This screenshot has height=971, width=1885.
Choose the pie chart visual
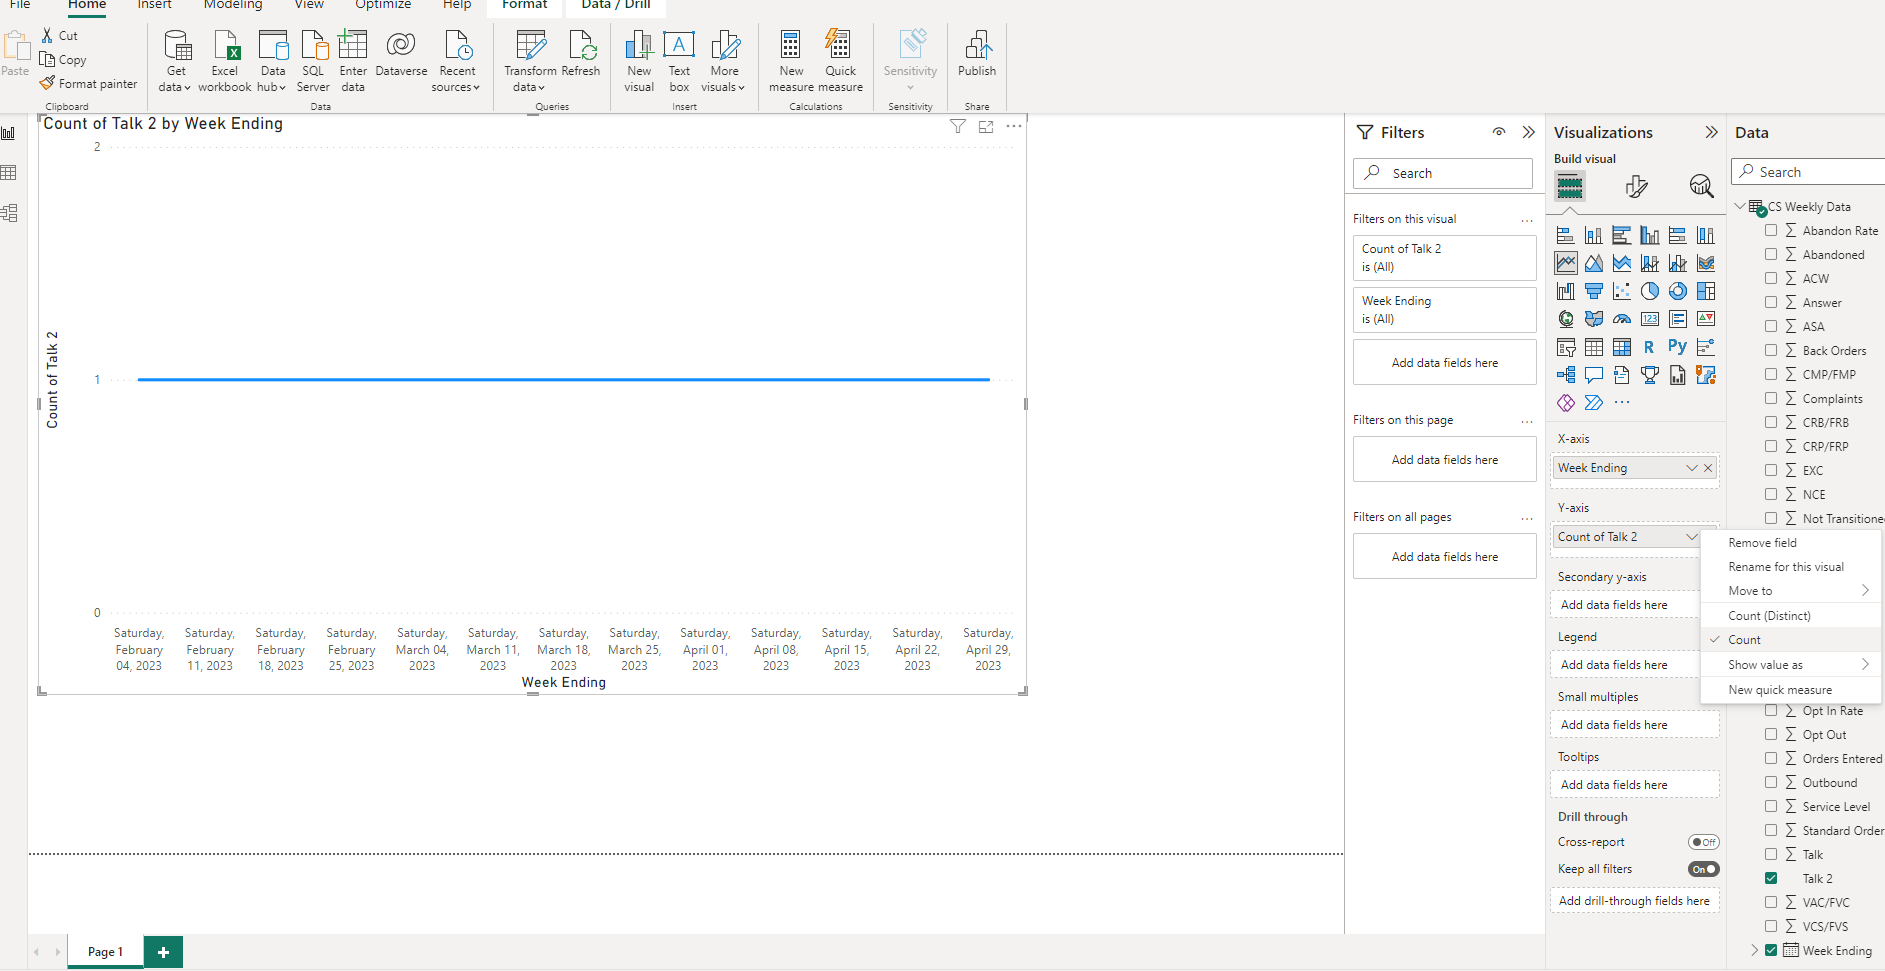click(x=1650, y=291)
